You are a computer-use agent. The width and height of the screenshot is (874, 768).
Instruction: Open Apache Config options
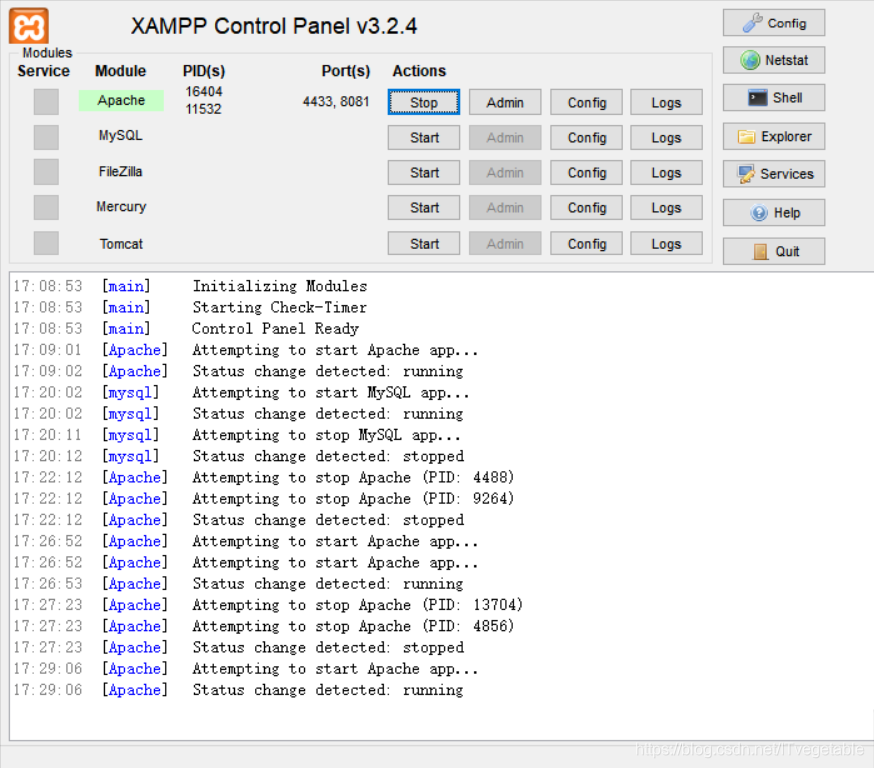[x=586, y=103]
